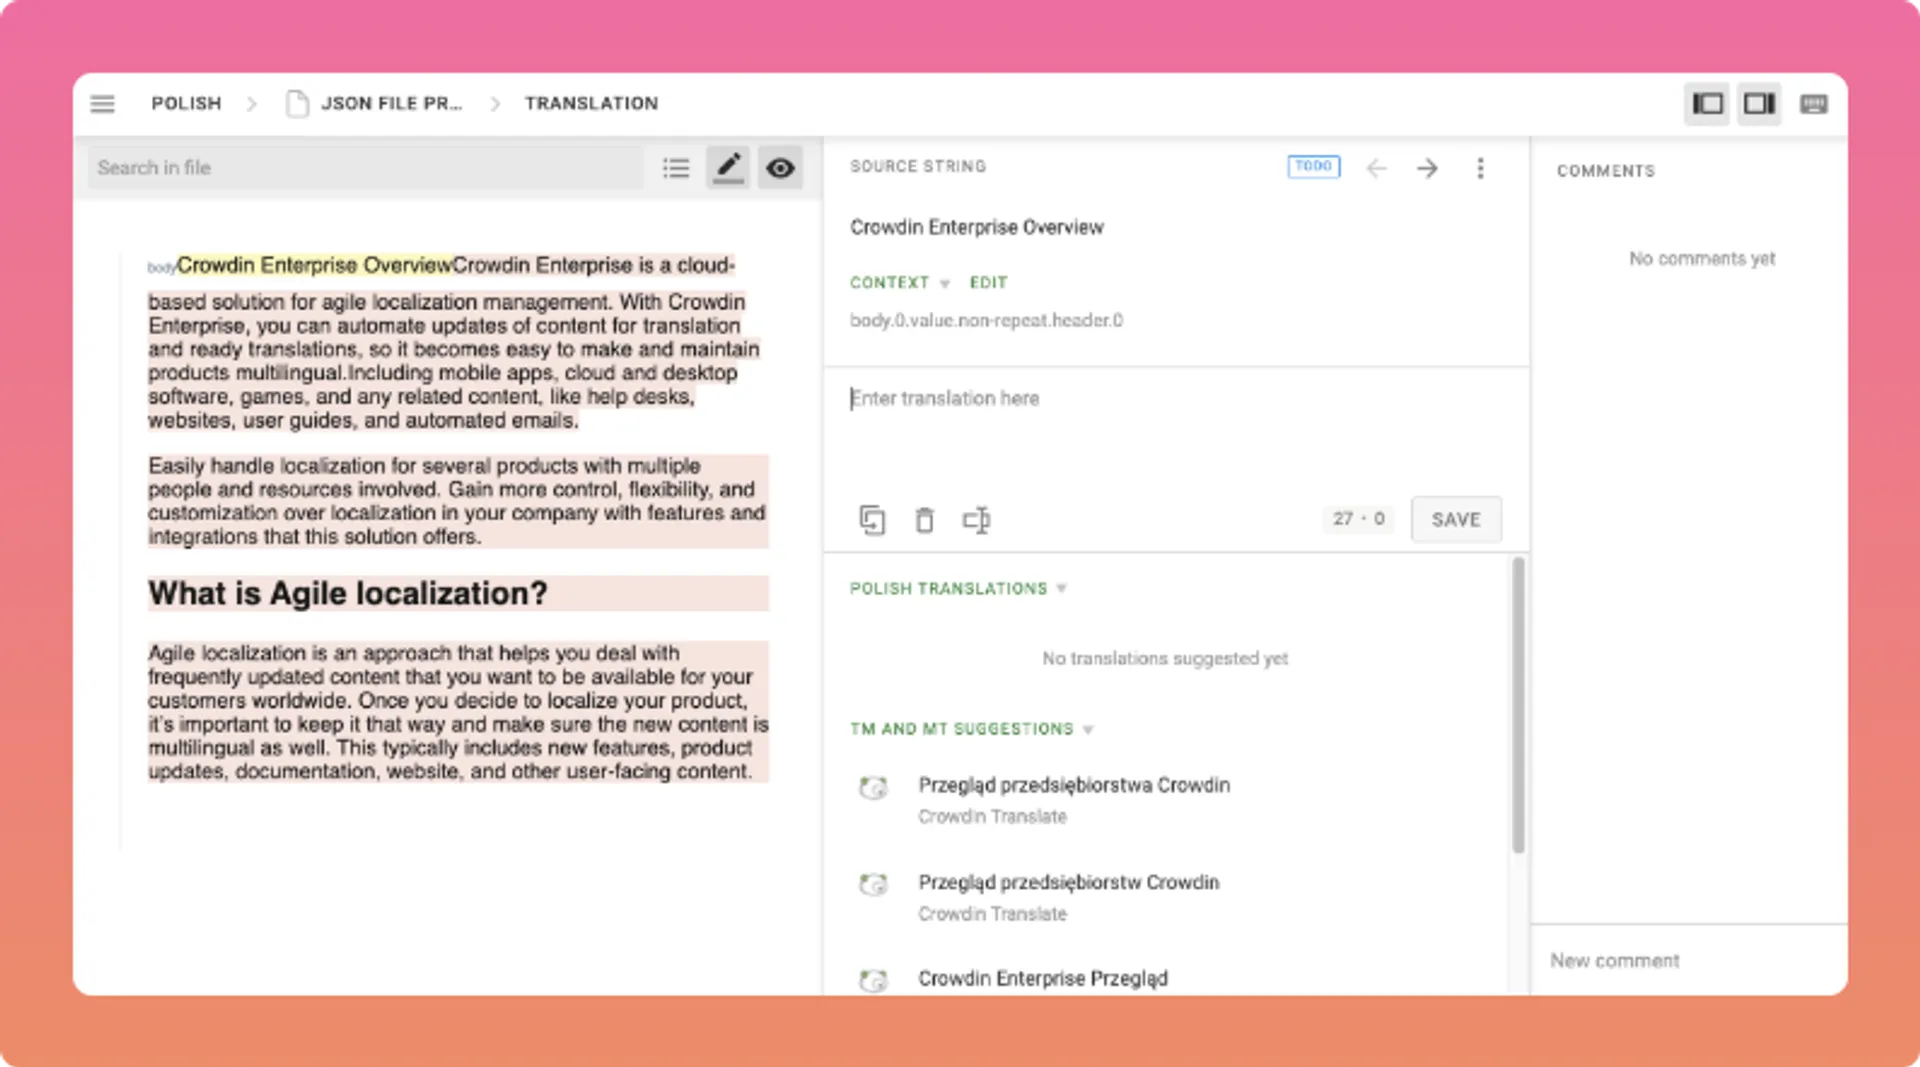Open the keyboard shortcuts icon
Image resolution: width=1920 pixels, height=1067 pixels.
[1813, 104]
